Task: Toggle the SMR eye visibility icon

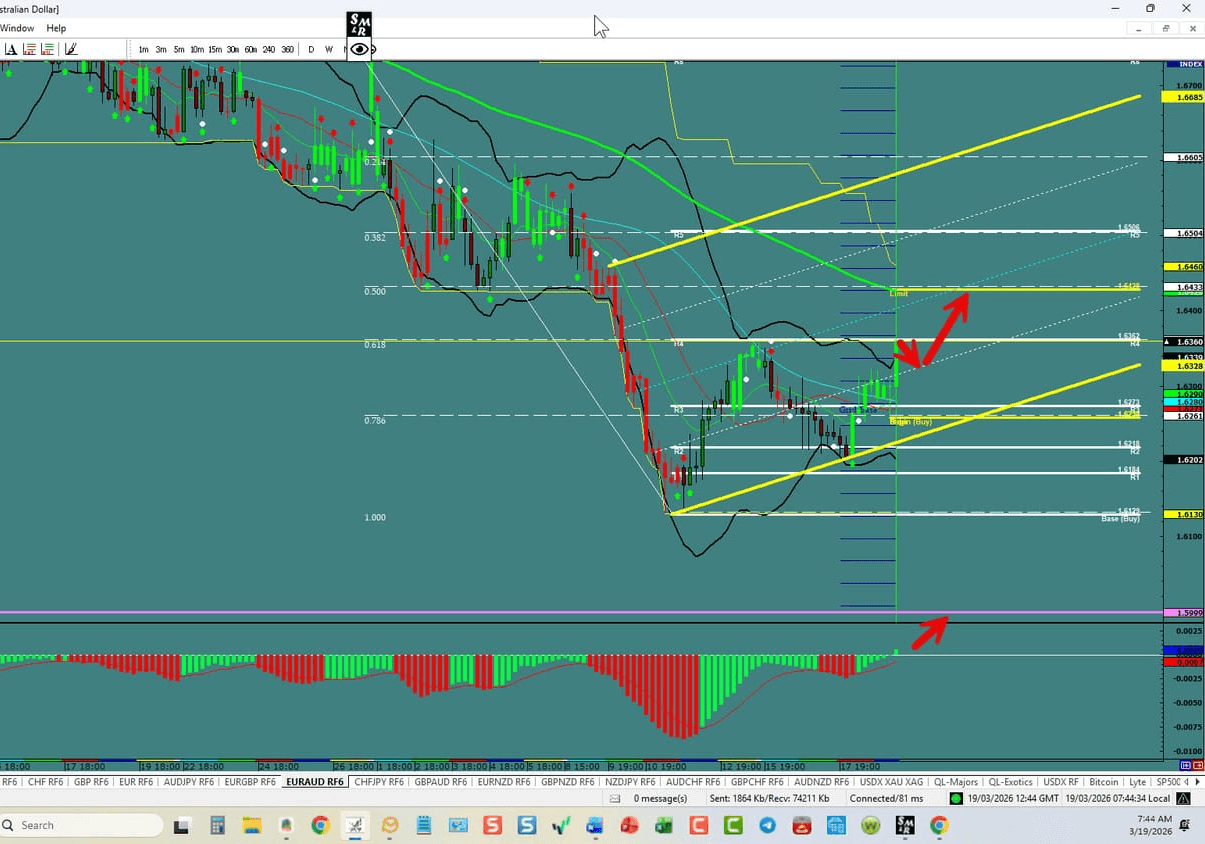Action: (357, 48)
